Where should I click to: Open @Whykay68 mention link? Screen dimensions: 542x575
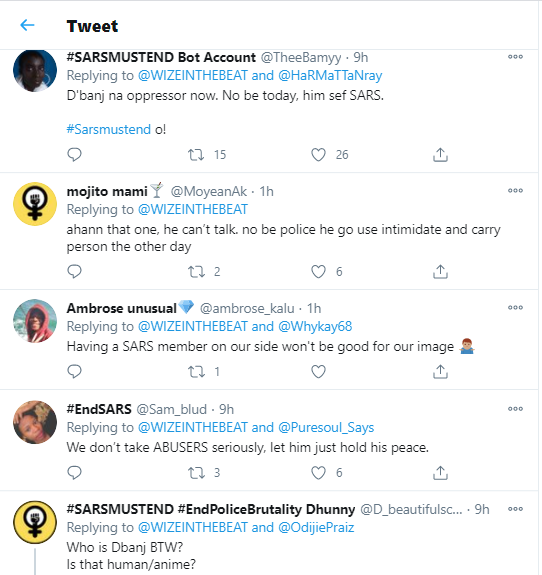(315, 326)
